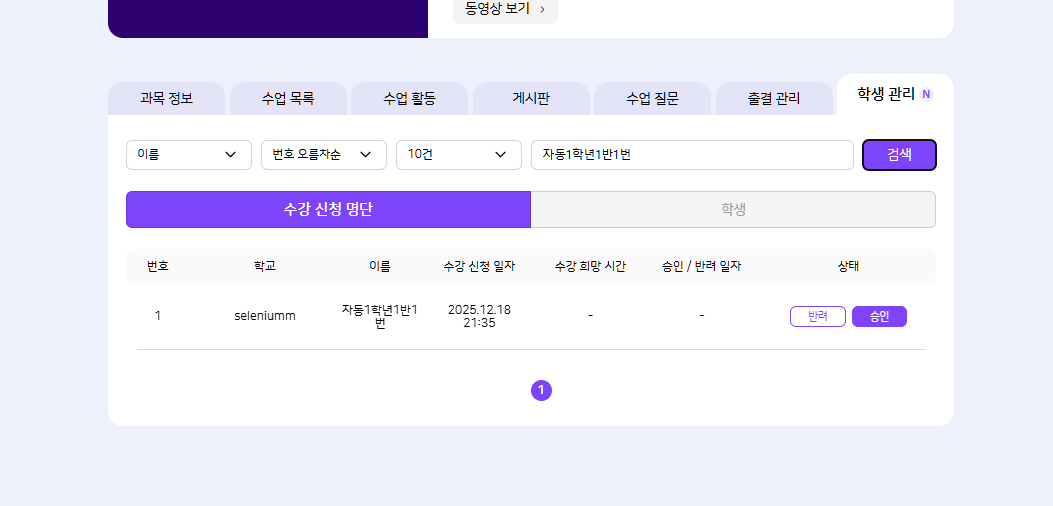Expand the 10건 page size dropdown

coord(458,155)
